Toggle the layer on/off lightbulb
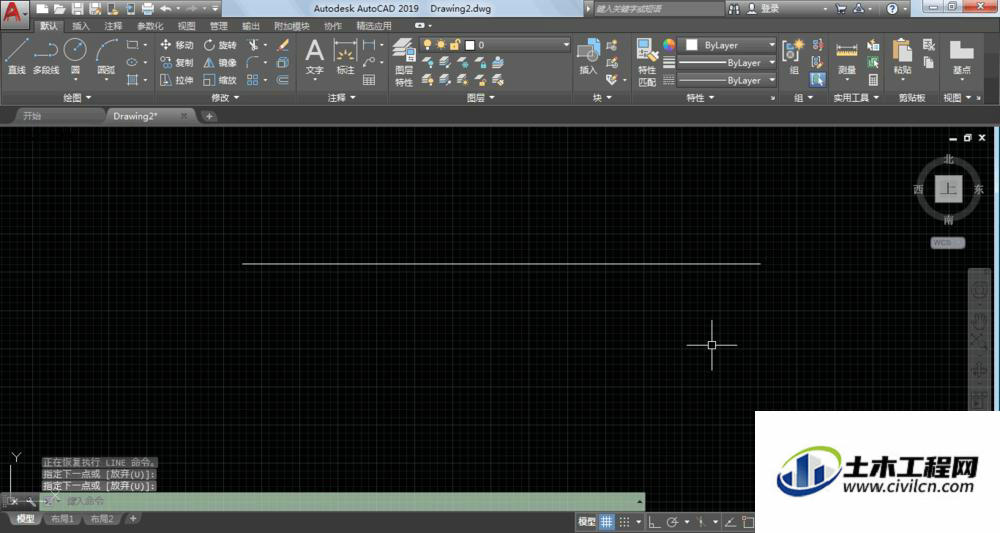1000x533 pixels. (427, 45)
